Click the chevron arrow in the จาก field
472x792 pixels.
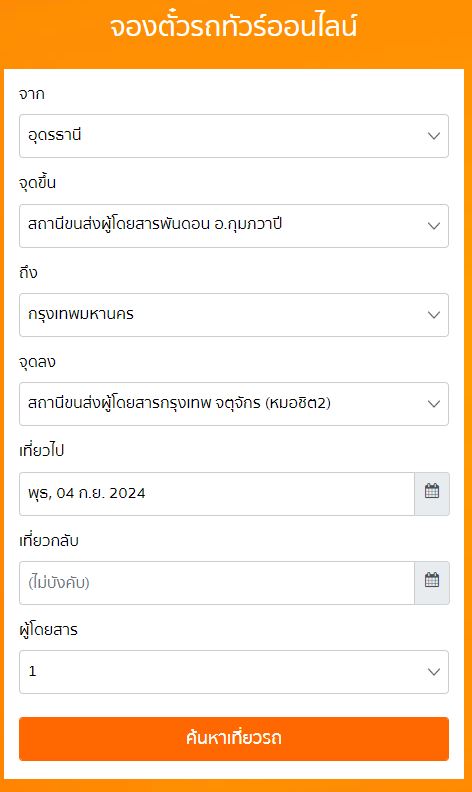click(x=434, y=136)
